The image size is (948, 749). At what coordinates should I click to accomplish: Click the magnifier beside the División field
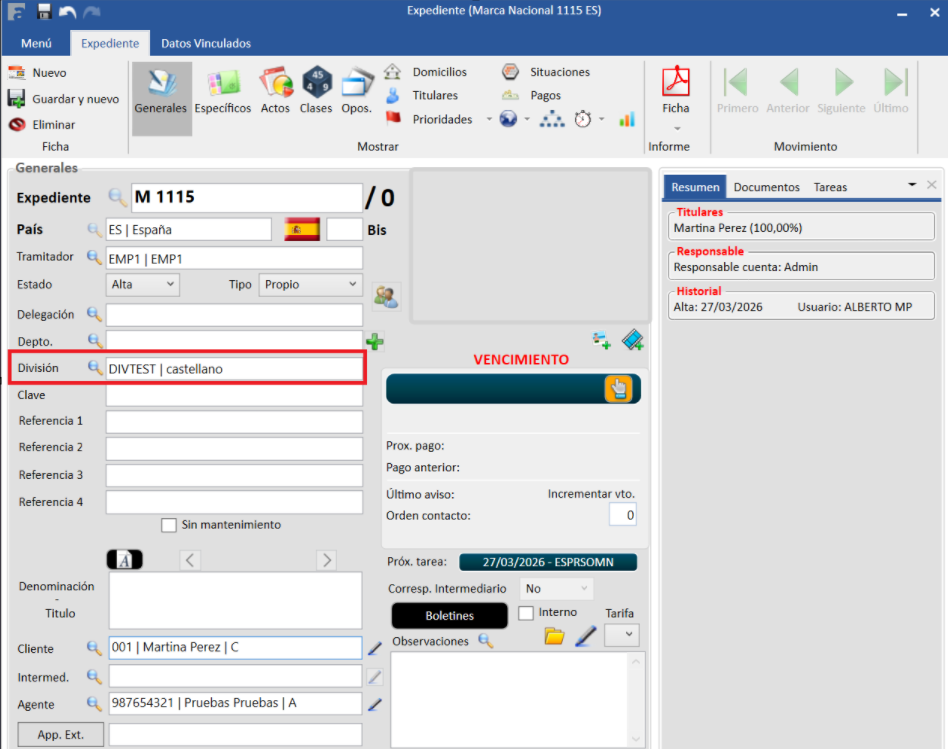pyautogui.click(x=95, y=368)
